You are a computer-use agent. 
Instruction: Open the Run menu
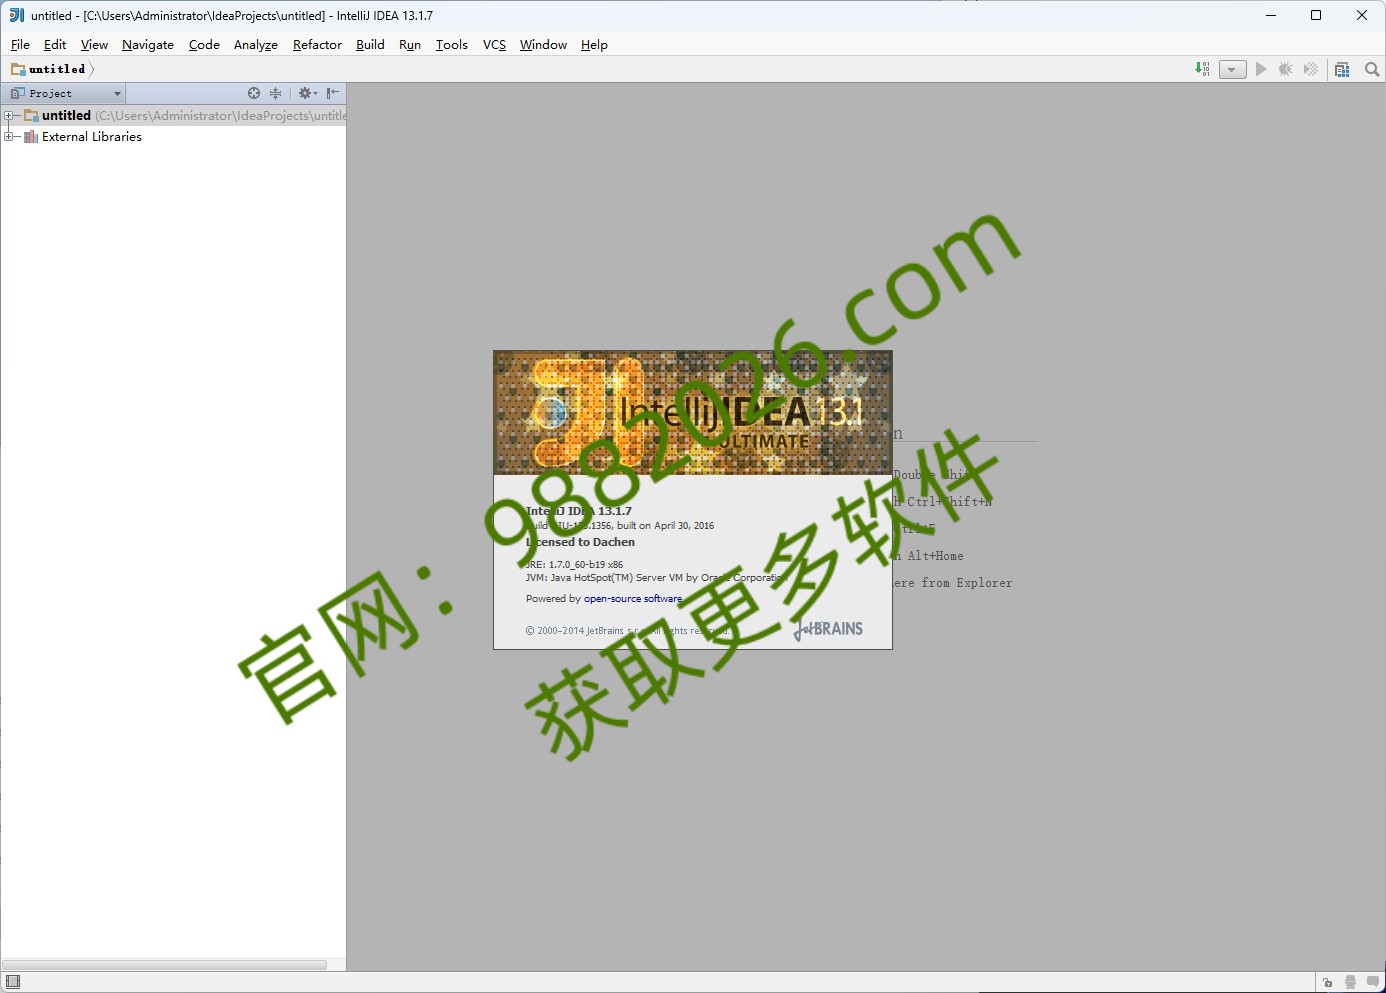tap(410, 45)
